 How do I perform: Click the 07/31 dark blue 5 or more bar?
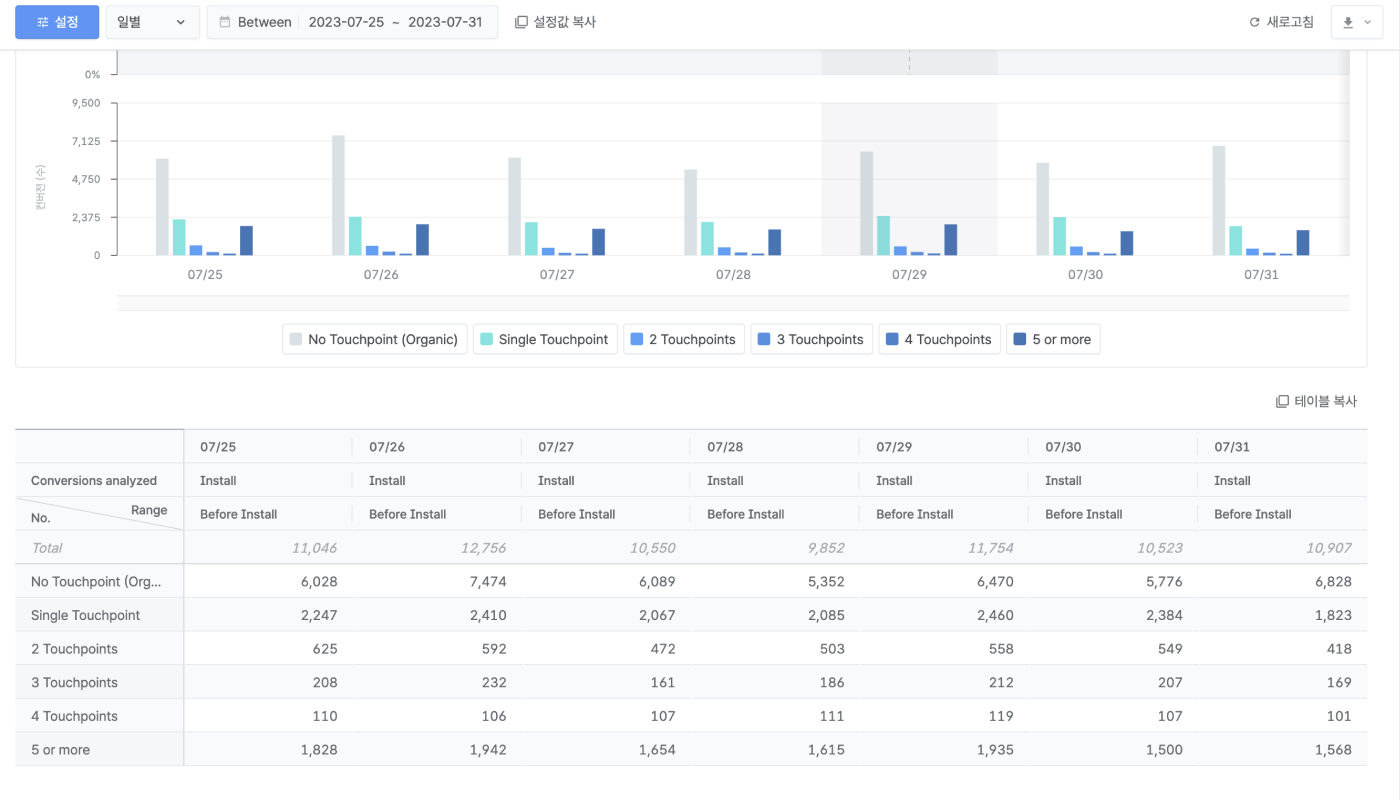click(x=1303, y=243)
